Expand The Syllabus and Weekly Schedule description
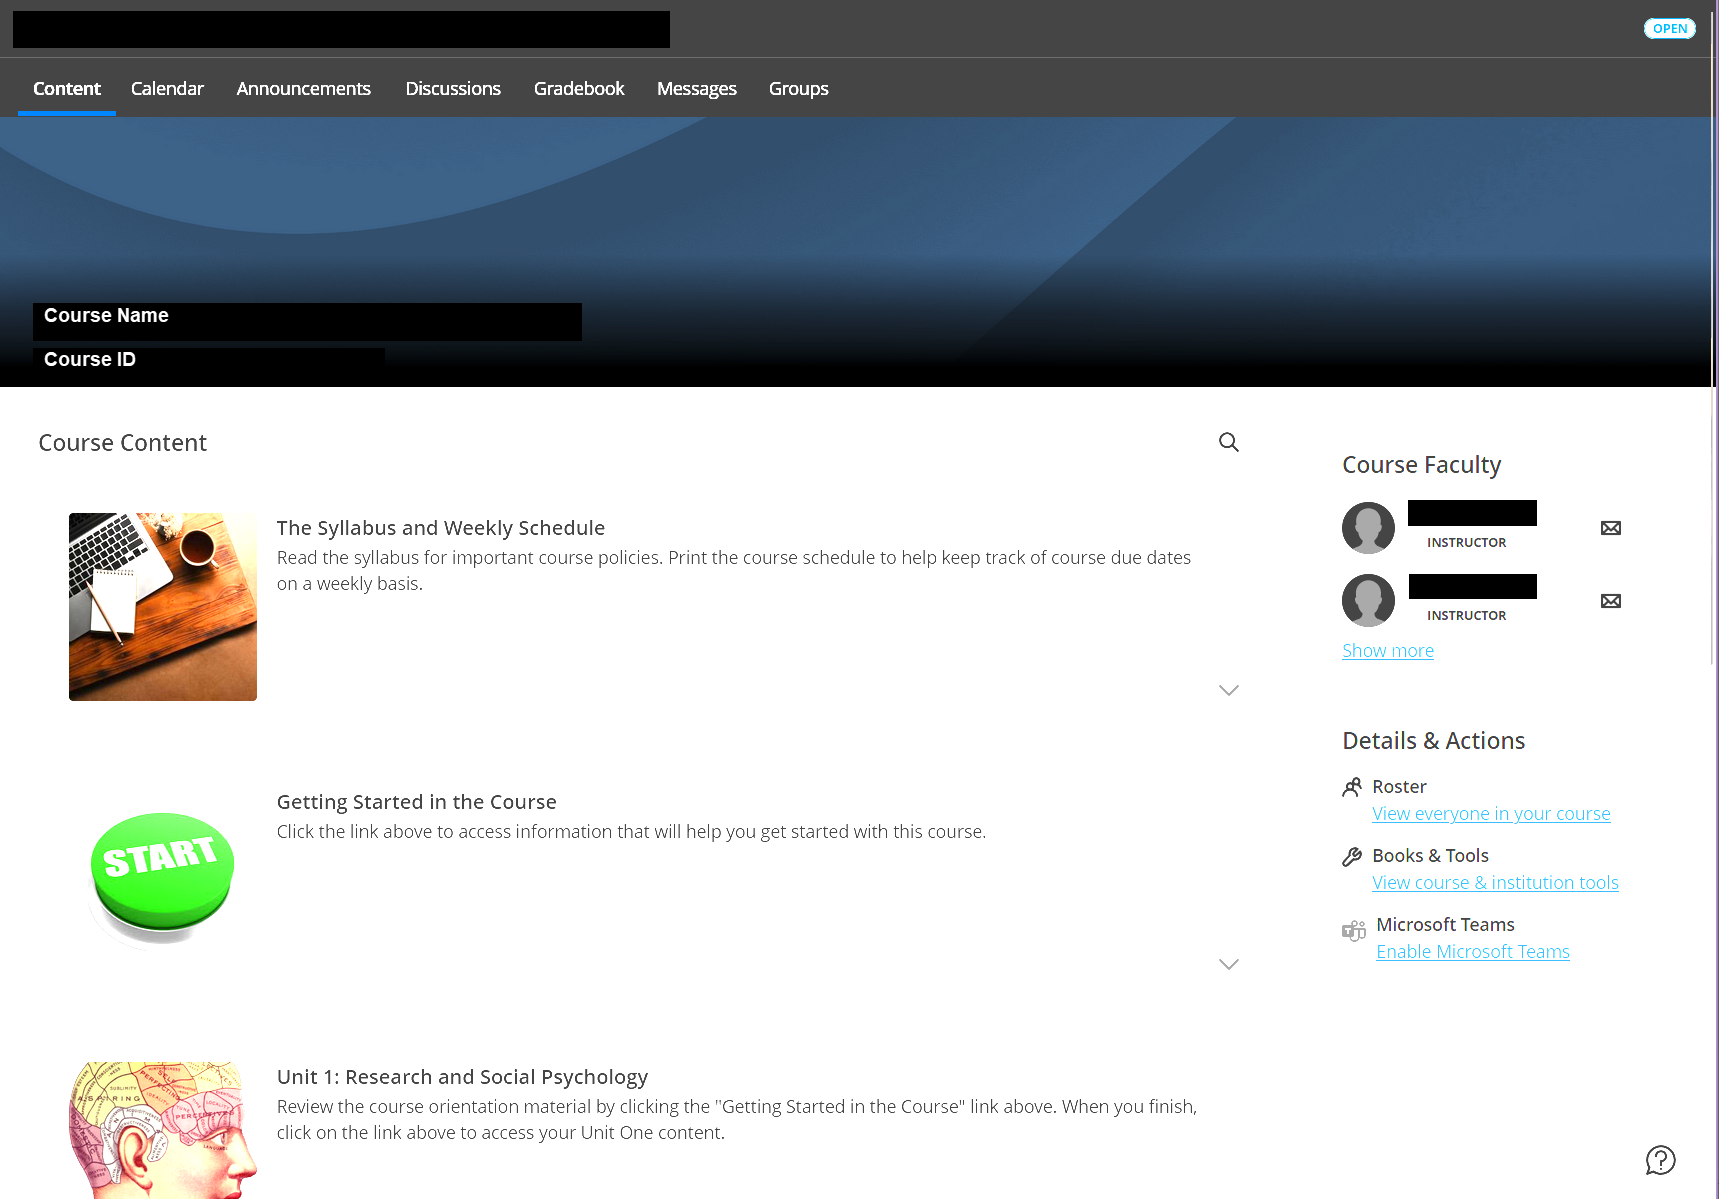 coord(1228,690)
